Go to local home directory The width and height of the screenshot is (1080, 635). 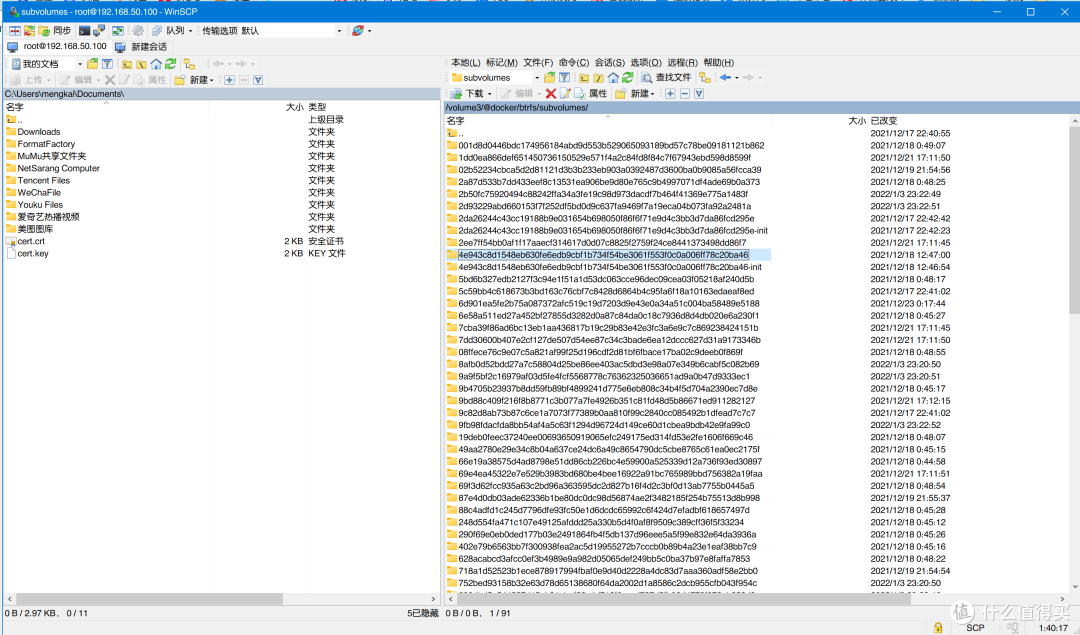pos(156,64)
